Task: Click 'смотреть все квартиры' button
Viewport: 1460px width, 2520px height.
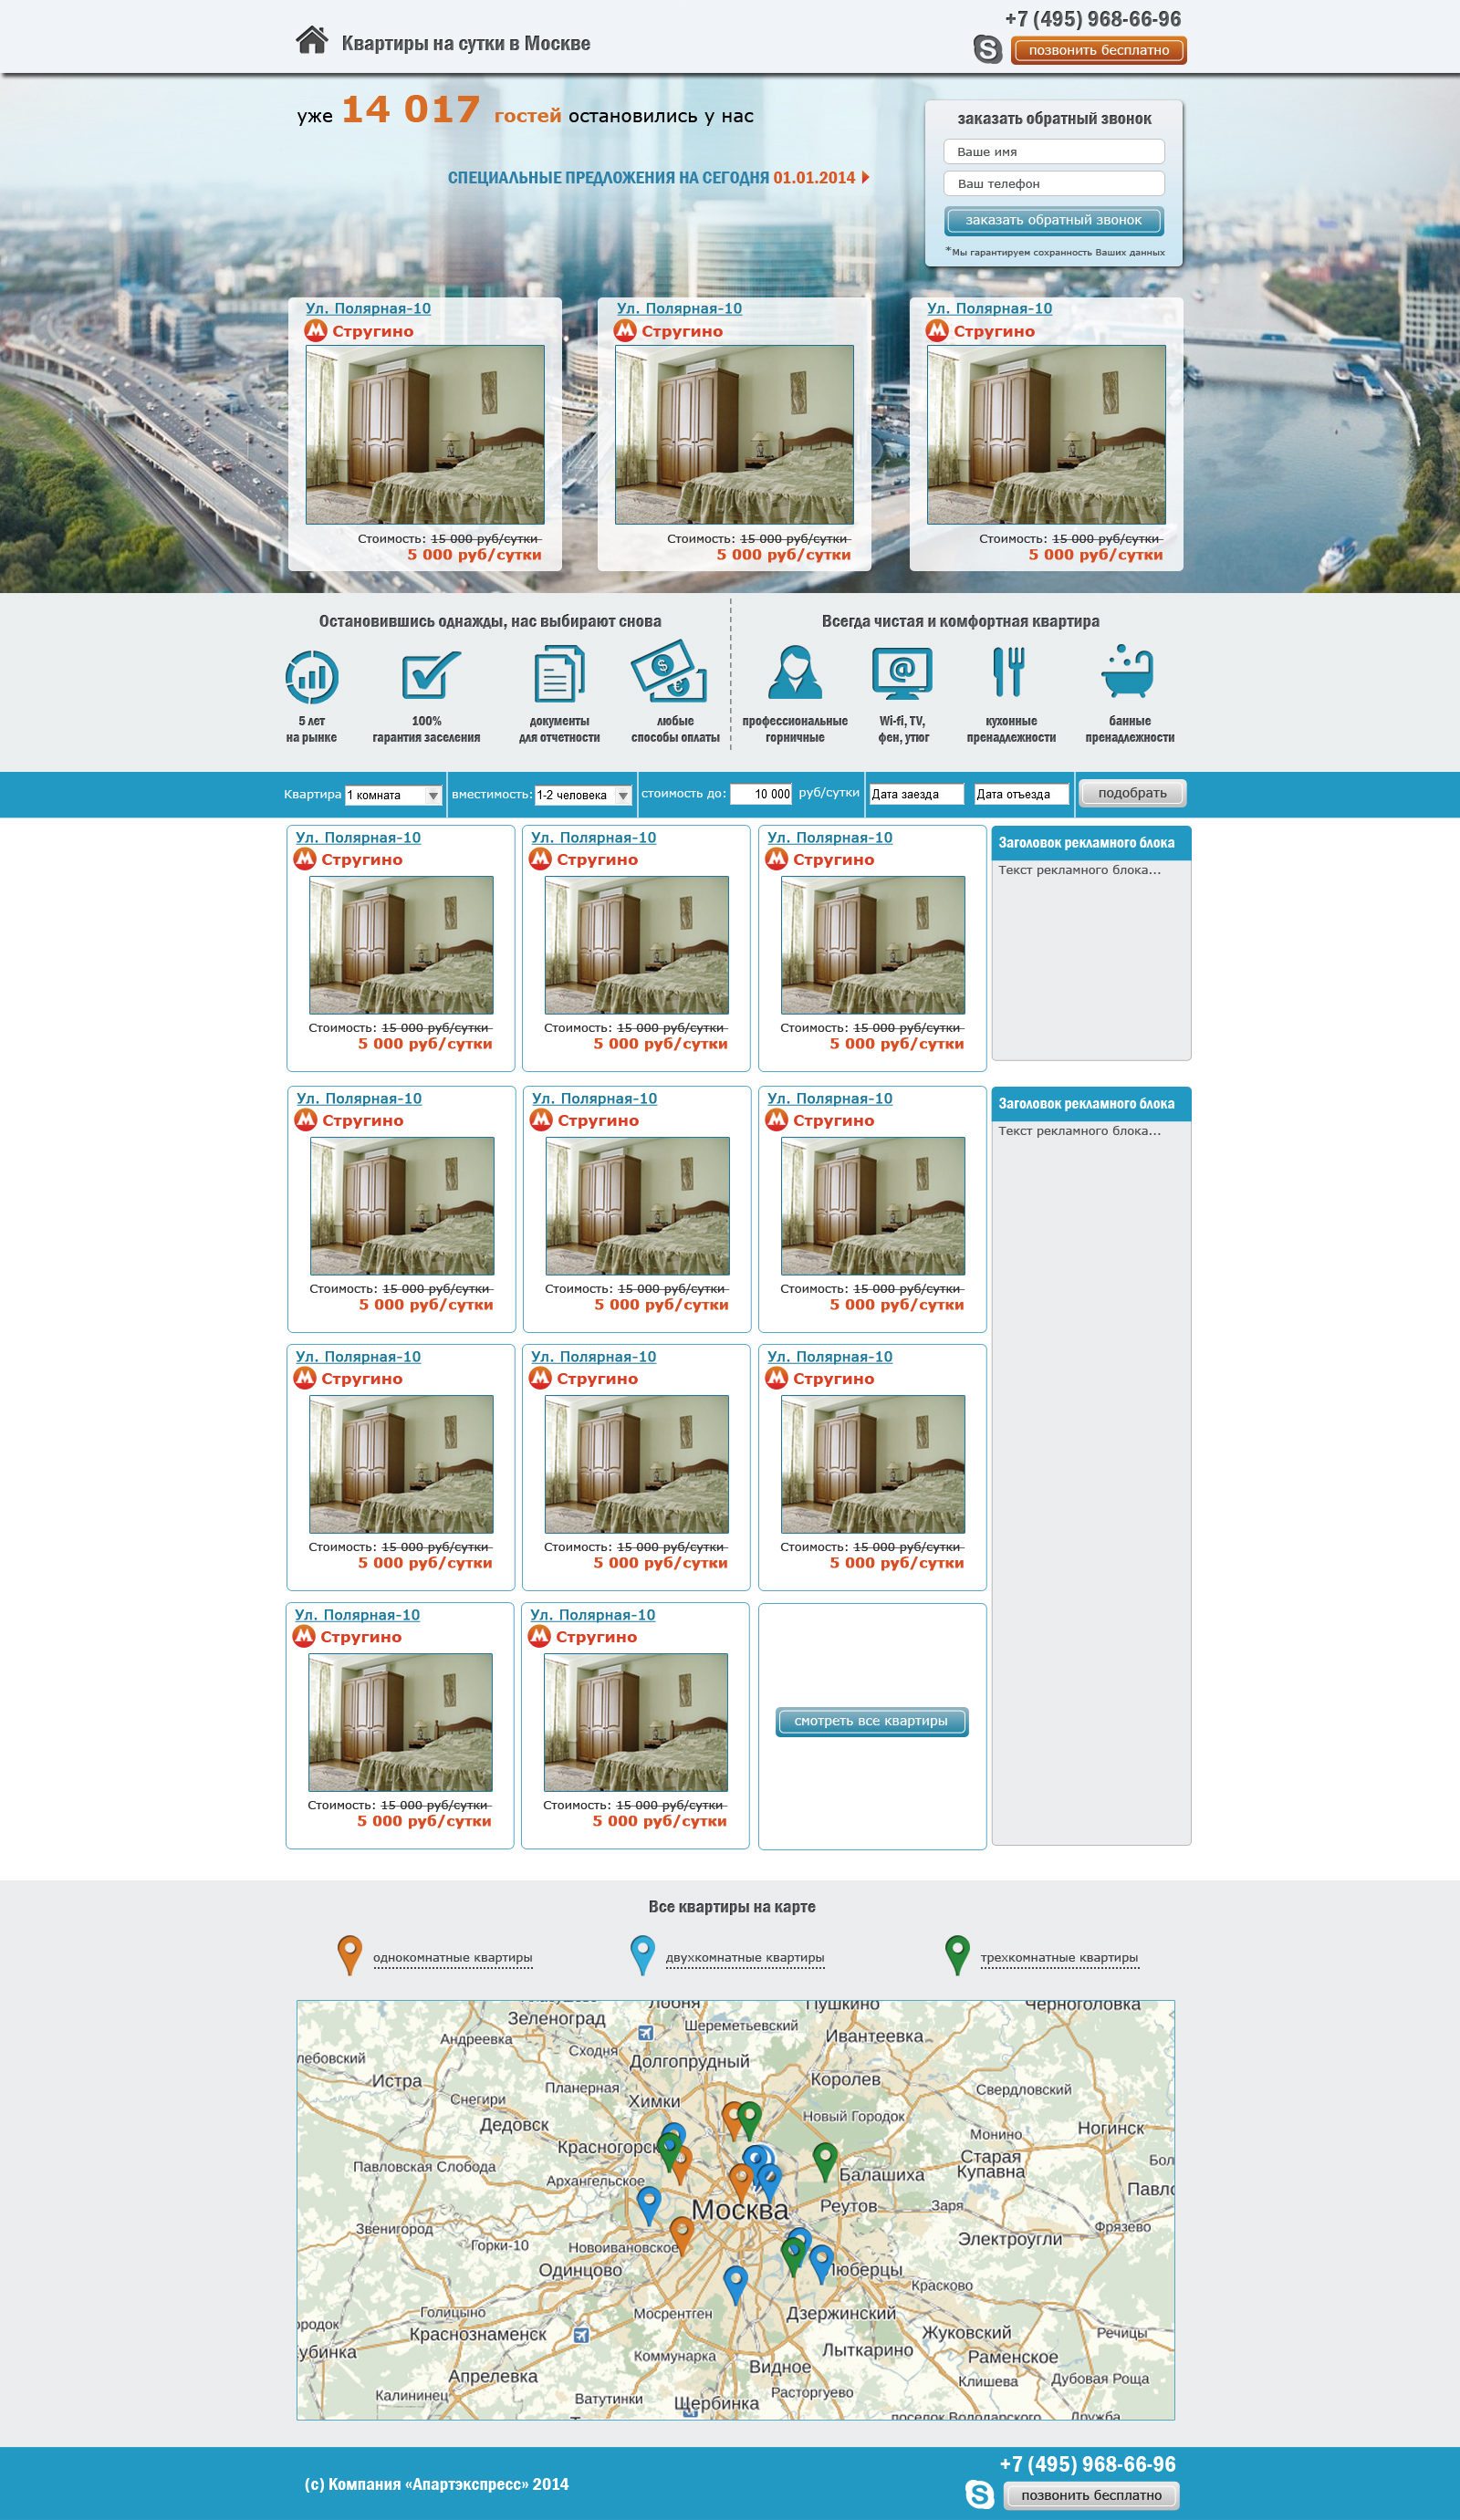Action: [871, 1721]
